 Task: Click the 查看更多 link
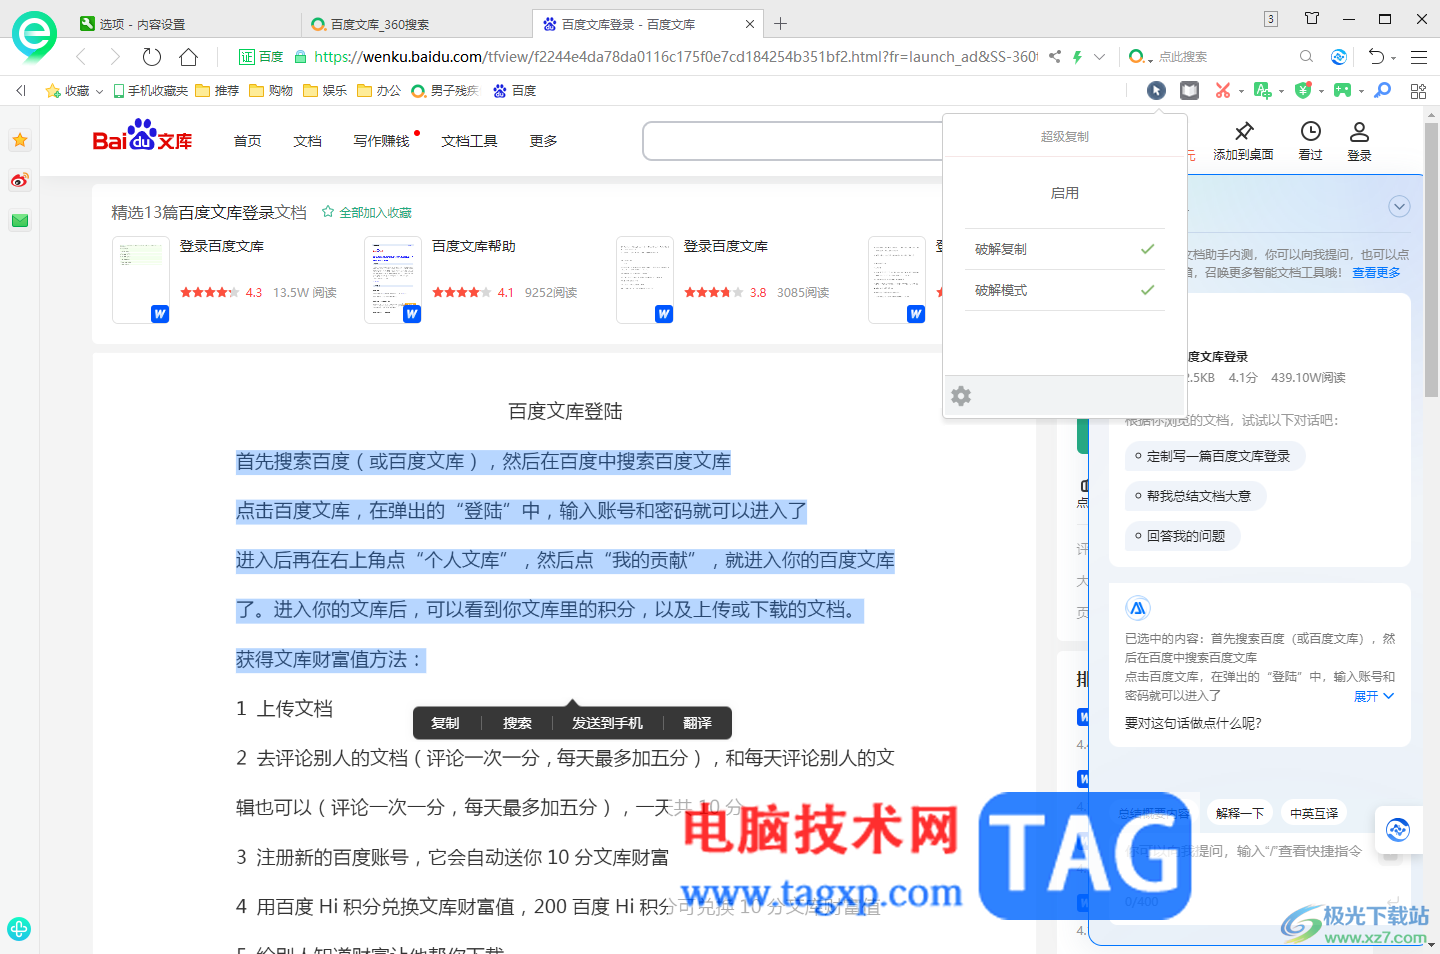click(x=1376, y=272)
